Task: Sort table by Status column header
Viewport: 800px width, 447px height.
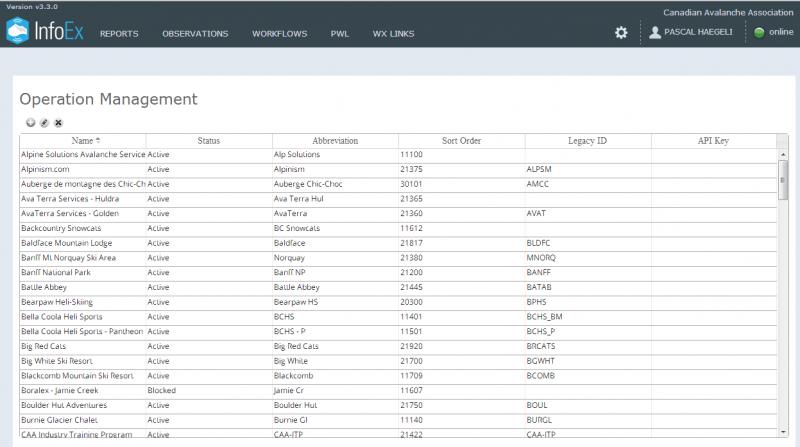Action: pos(209,141)
